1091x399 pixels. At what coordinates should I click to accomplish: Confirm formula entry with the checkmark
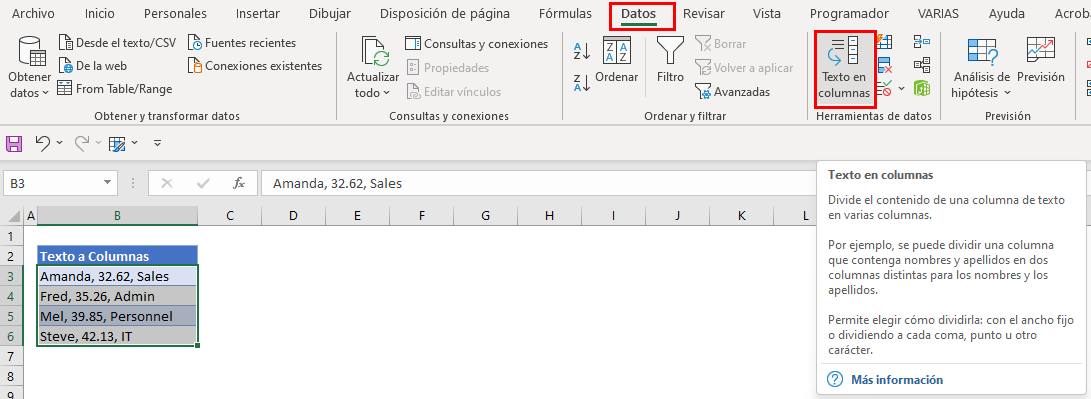pyautogui.click(x=203, y=183)
